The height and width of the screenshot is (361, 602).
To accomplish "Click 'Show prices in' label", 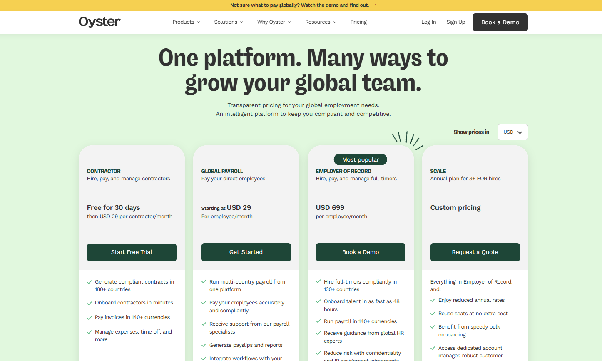I will pos(471,132).
